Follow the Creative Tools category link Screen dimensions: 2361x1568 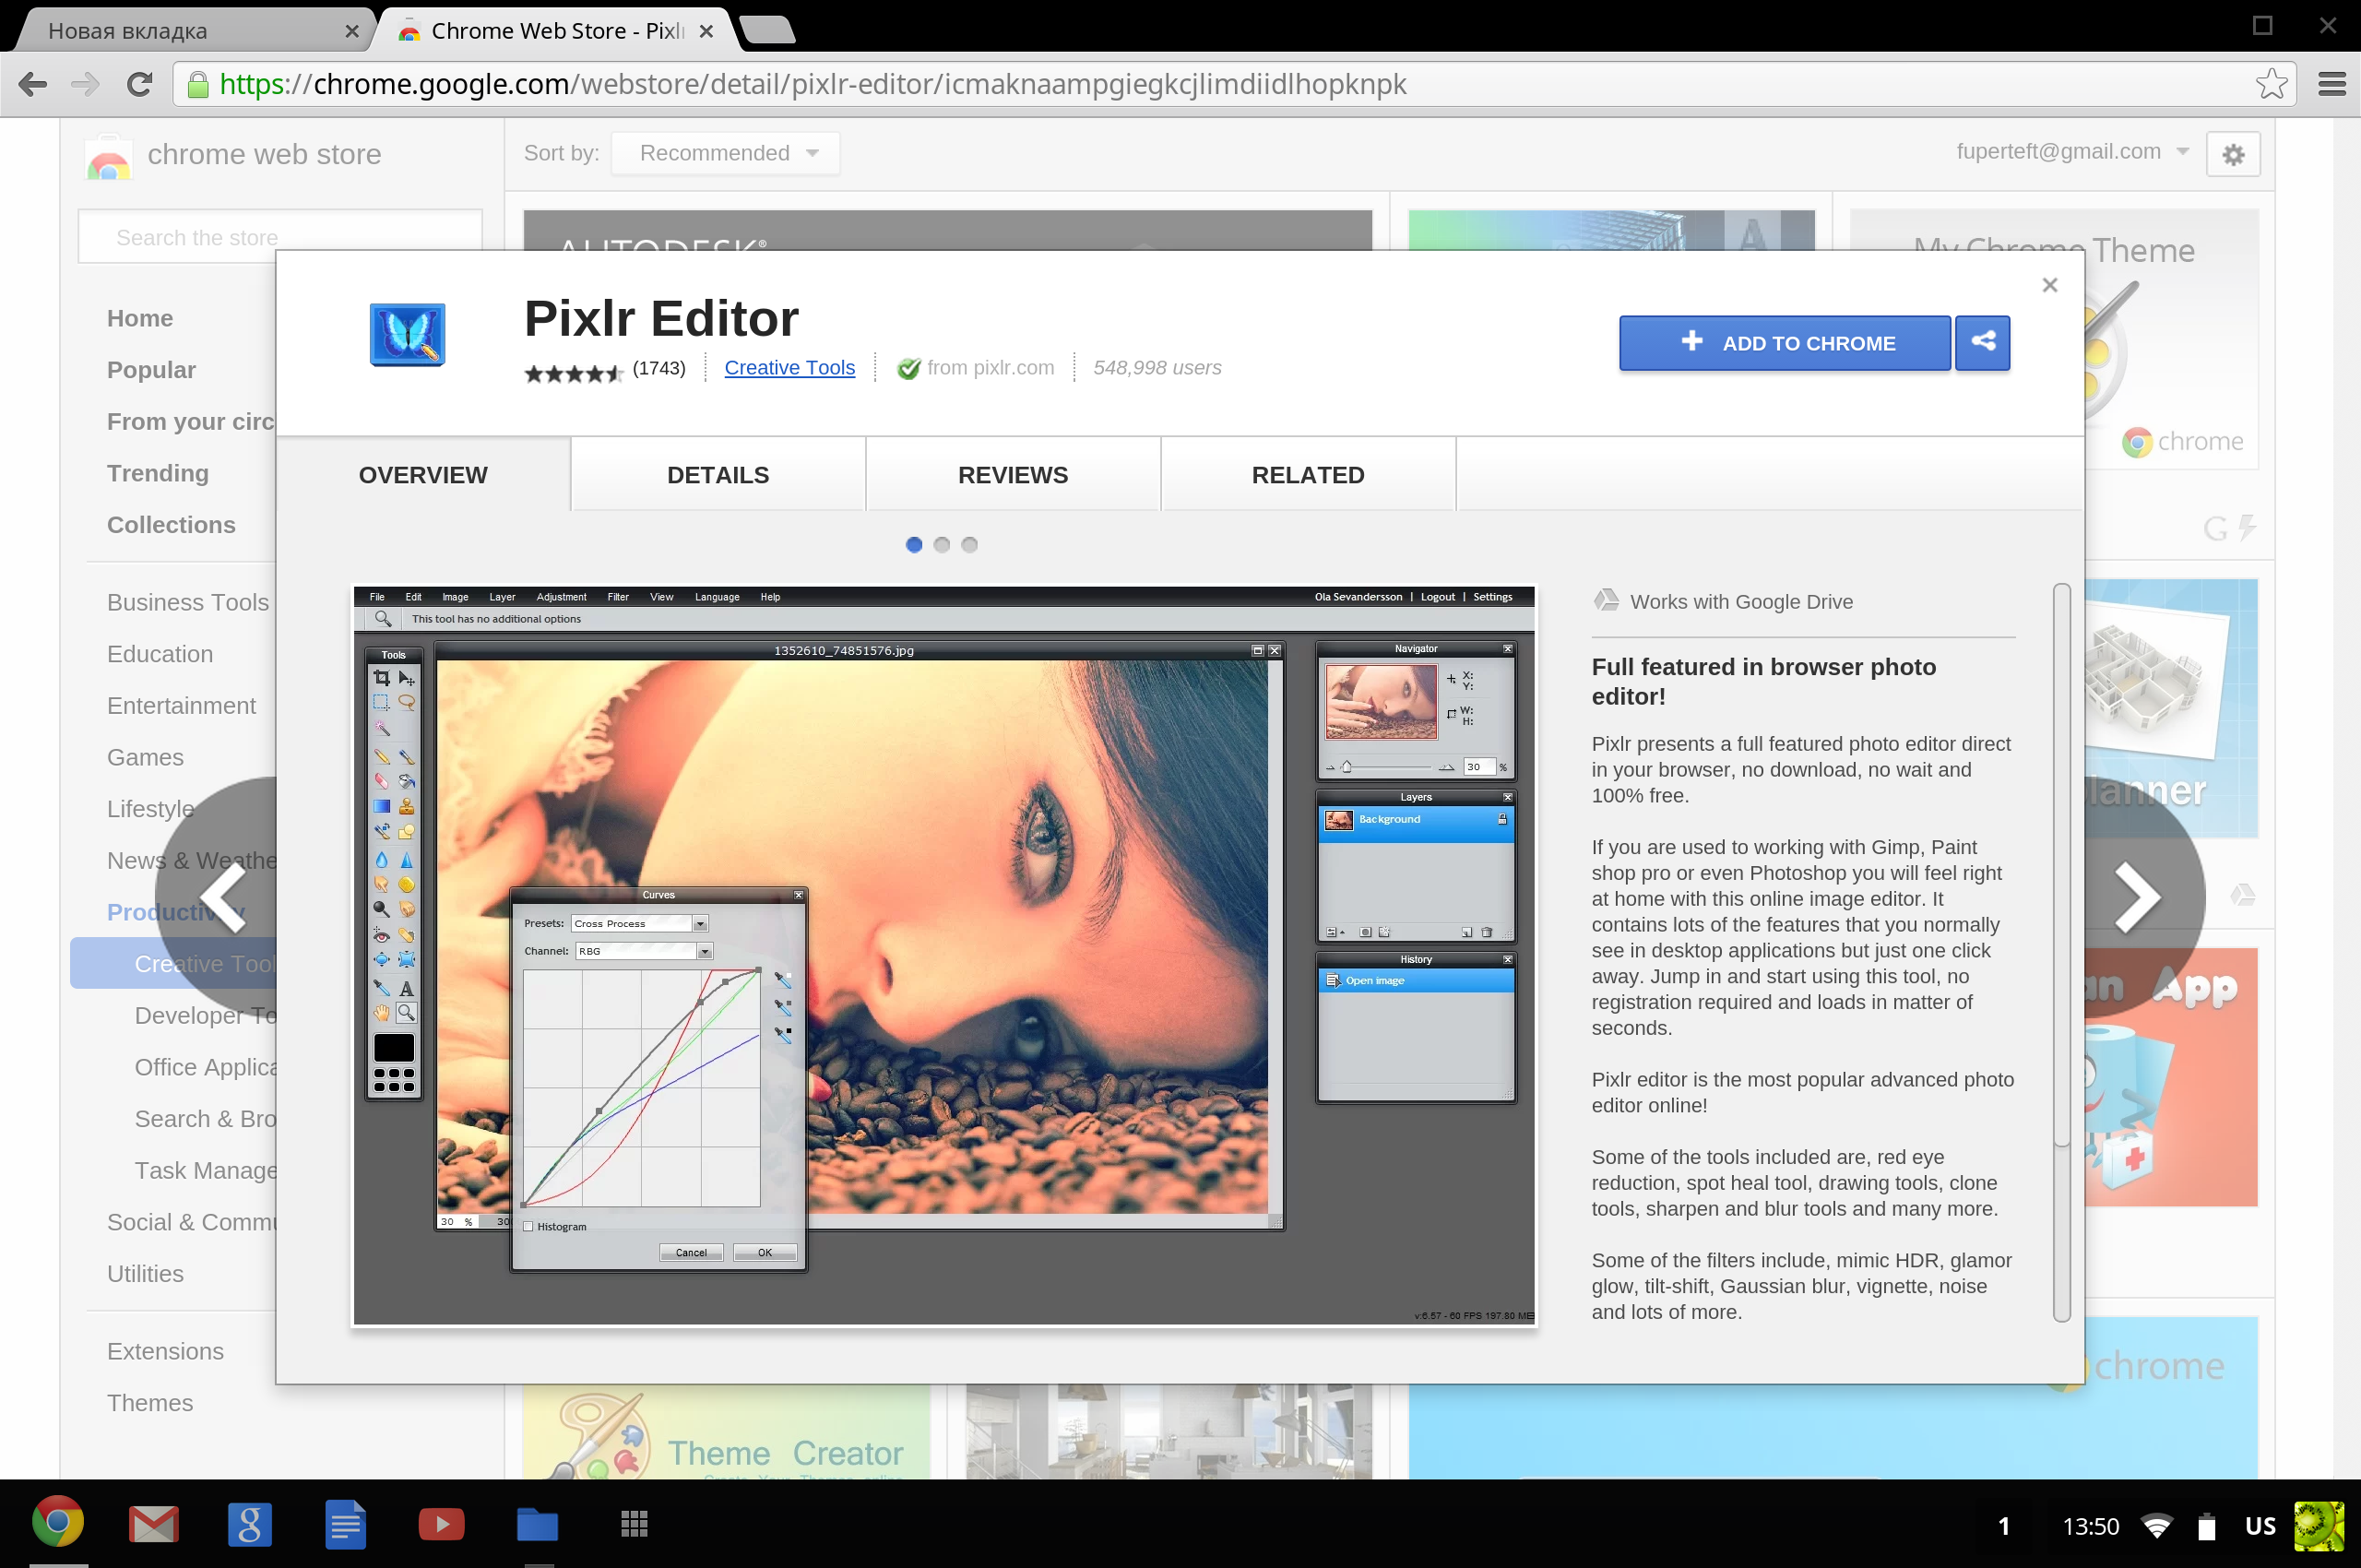pyautogui.click(x=789, y=368)
